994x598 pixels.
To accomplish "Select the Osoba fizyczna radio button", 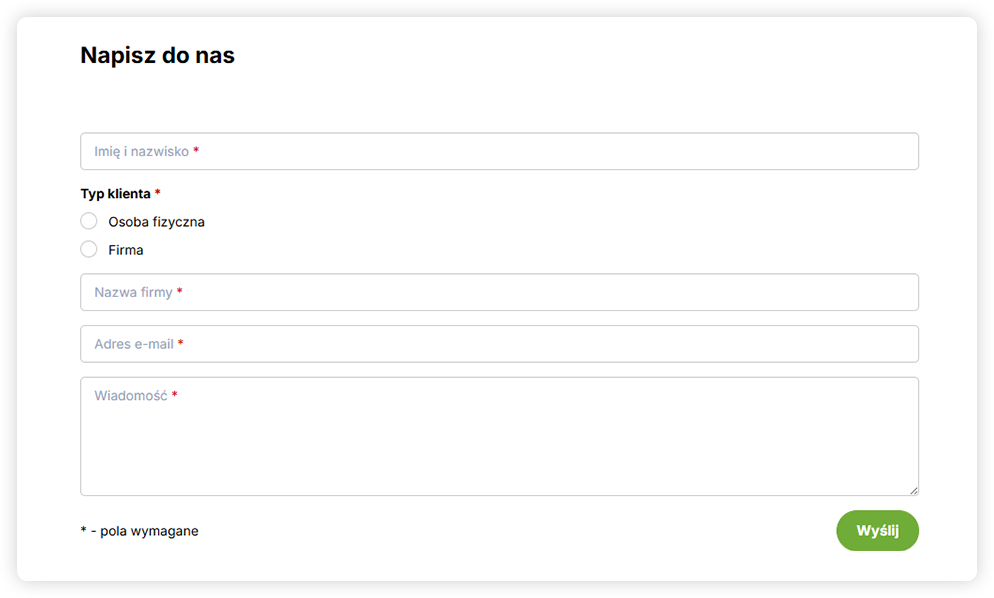I will coord(89,221).
